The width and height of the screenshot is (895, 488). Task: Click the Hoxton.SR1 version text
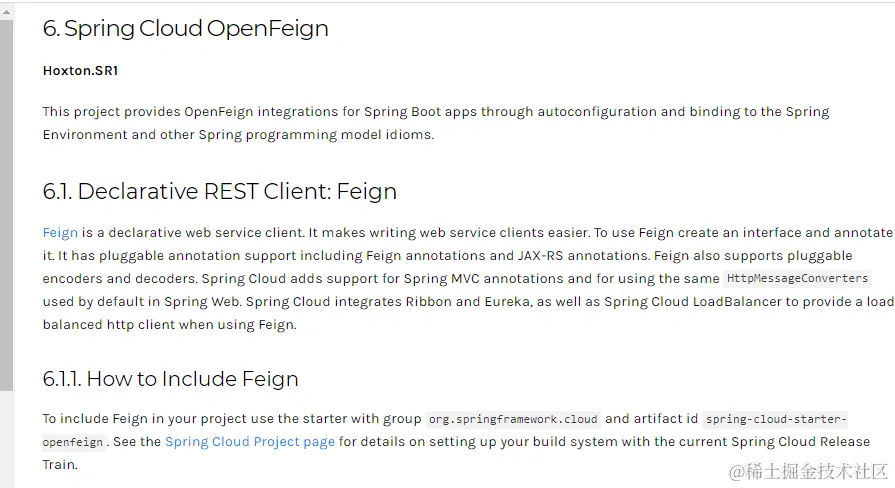click(x=80, y=71)
